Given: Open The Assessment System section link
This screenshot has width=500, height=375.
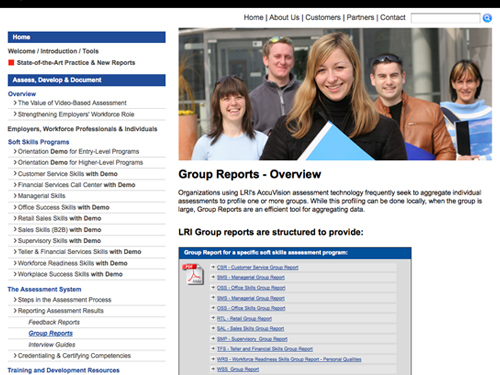Looking at the screenshot, I should pos(45,289).
